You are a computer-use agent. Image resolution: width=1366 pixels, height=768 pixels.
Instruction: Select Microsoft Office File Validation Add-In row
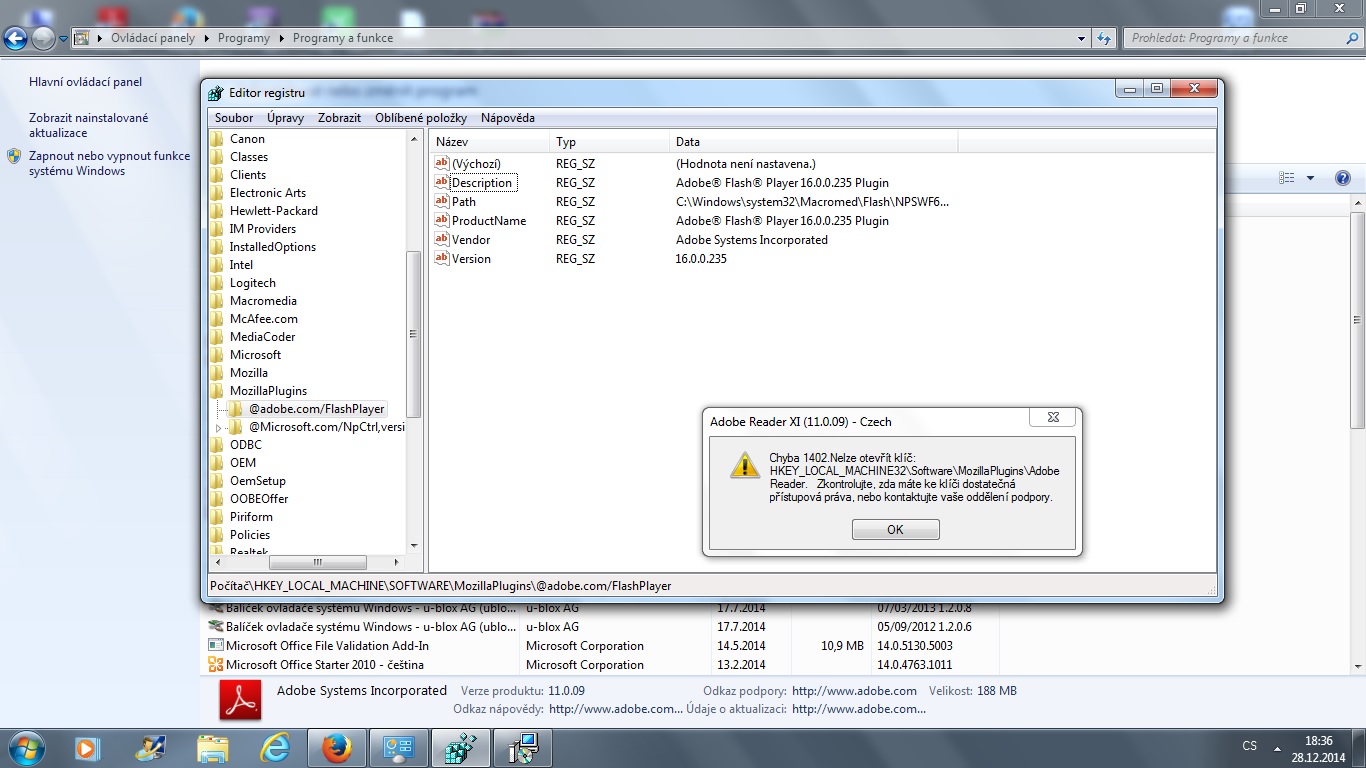(603, 646)
